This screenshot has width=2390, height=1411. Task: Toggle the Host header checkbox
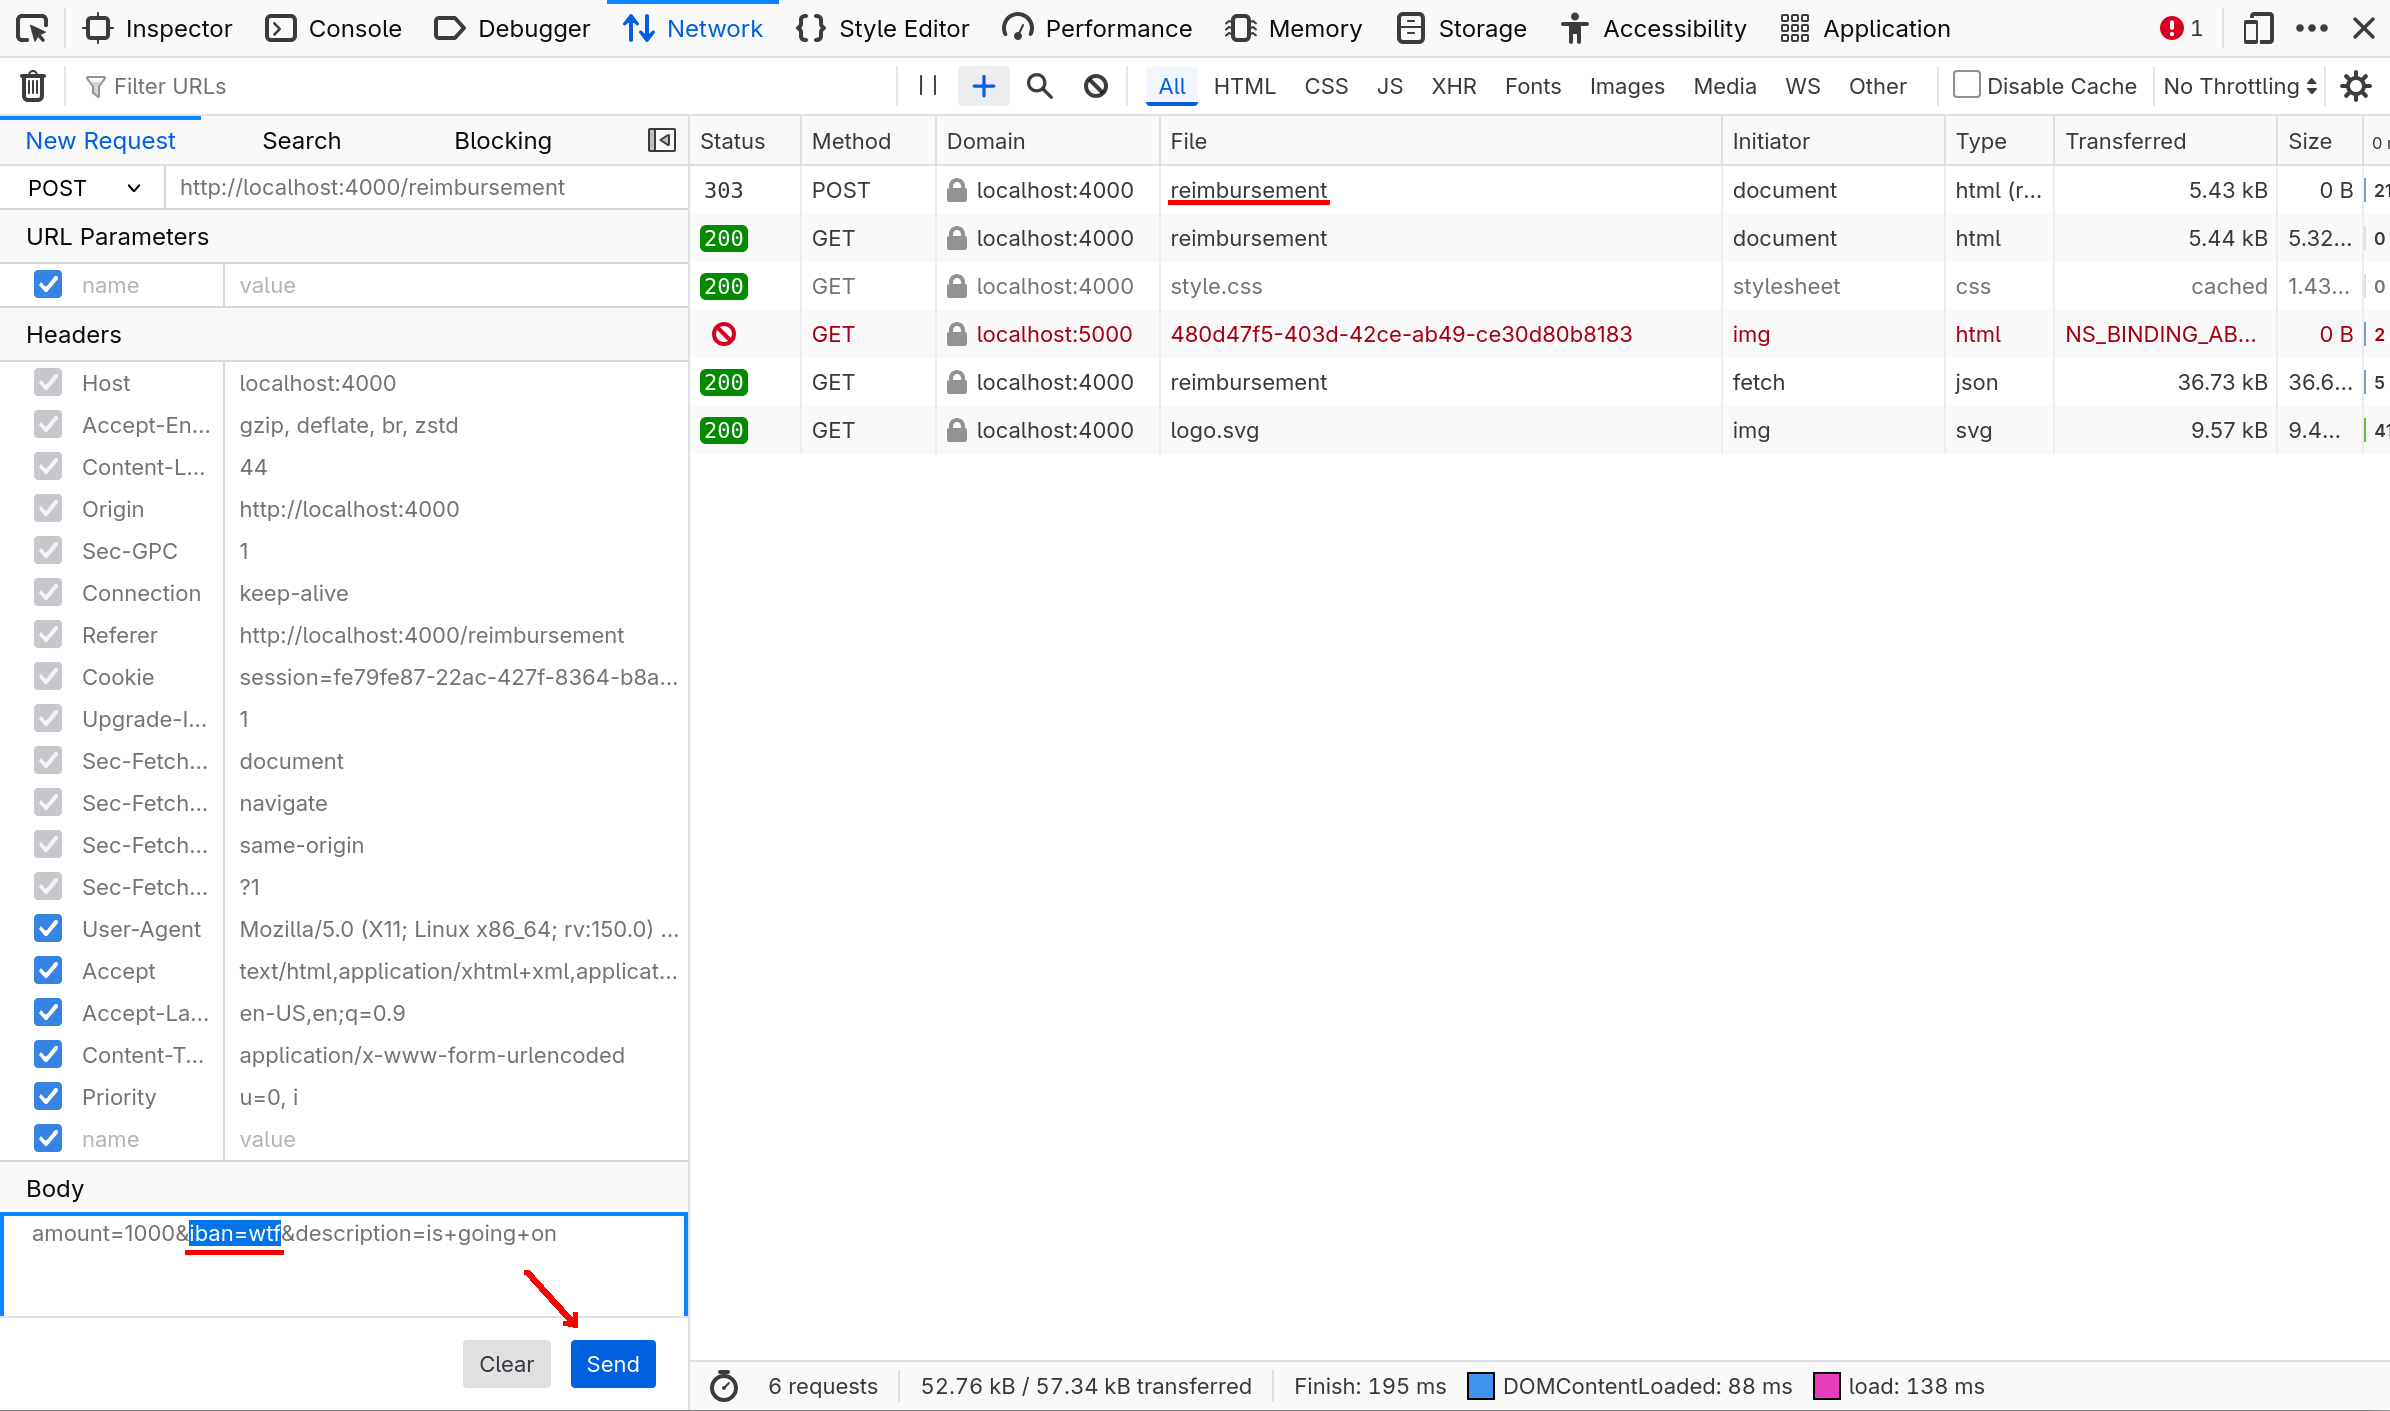[48, 383]
